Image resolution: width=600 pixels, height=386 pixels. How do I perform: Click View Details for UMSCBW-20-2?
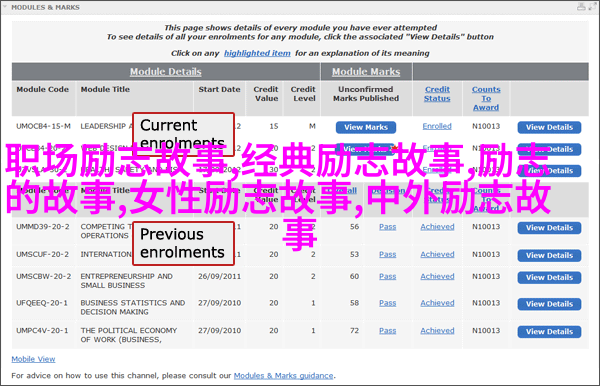(549, 278)
